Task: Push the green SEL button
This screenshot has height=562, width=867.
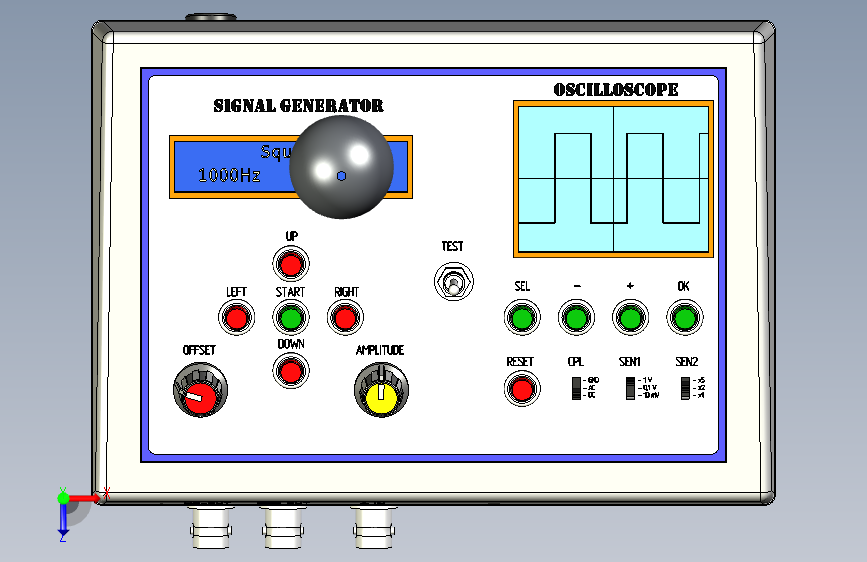Action: 523,318
